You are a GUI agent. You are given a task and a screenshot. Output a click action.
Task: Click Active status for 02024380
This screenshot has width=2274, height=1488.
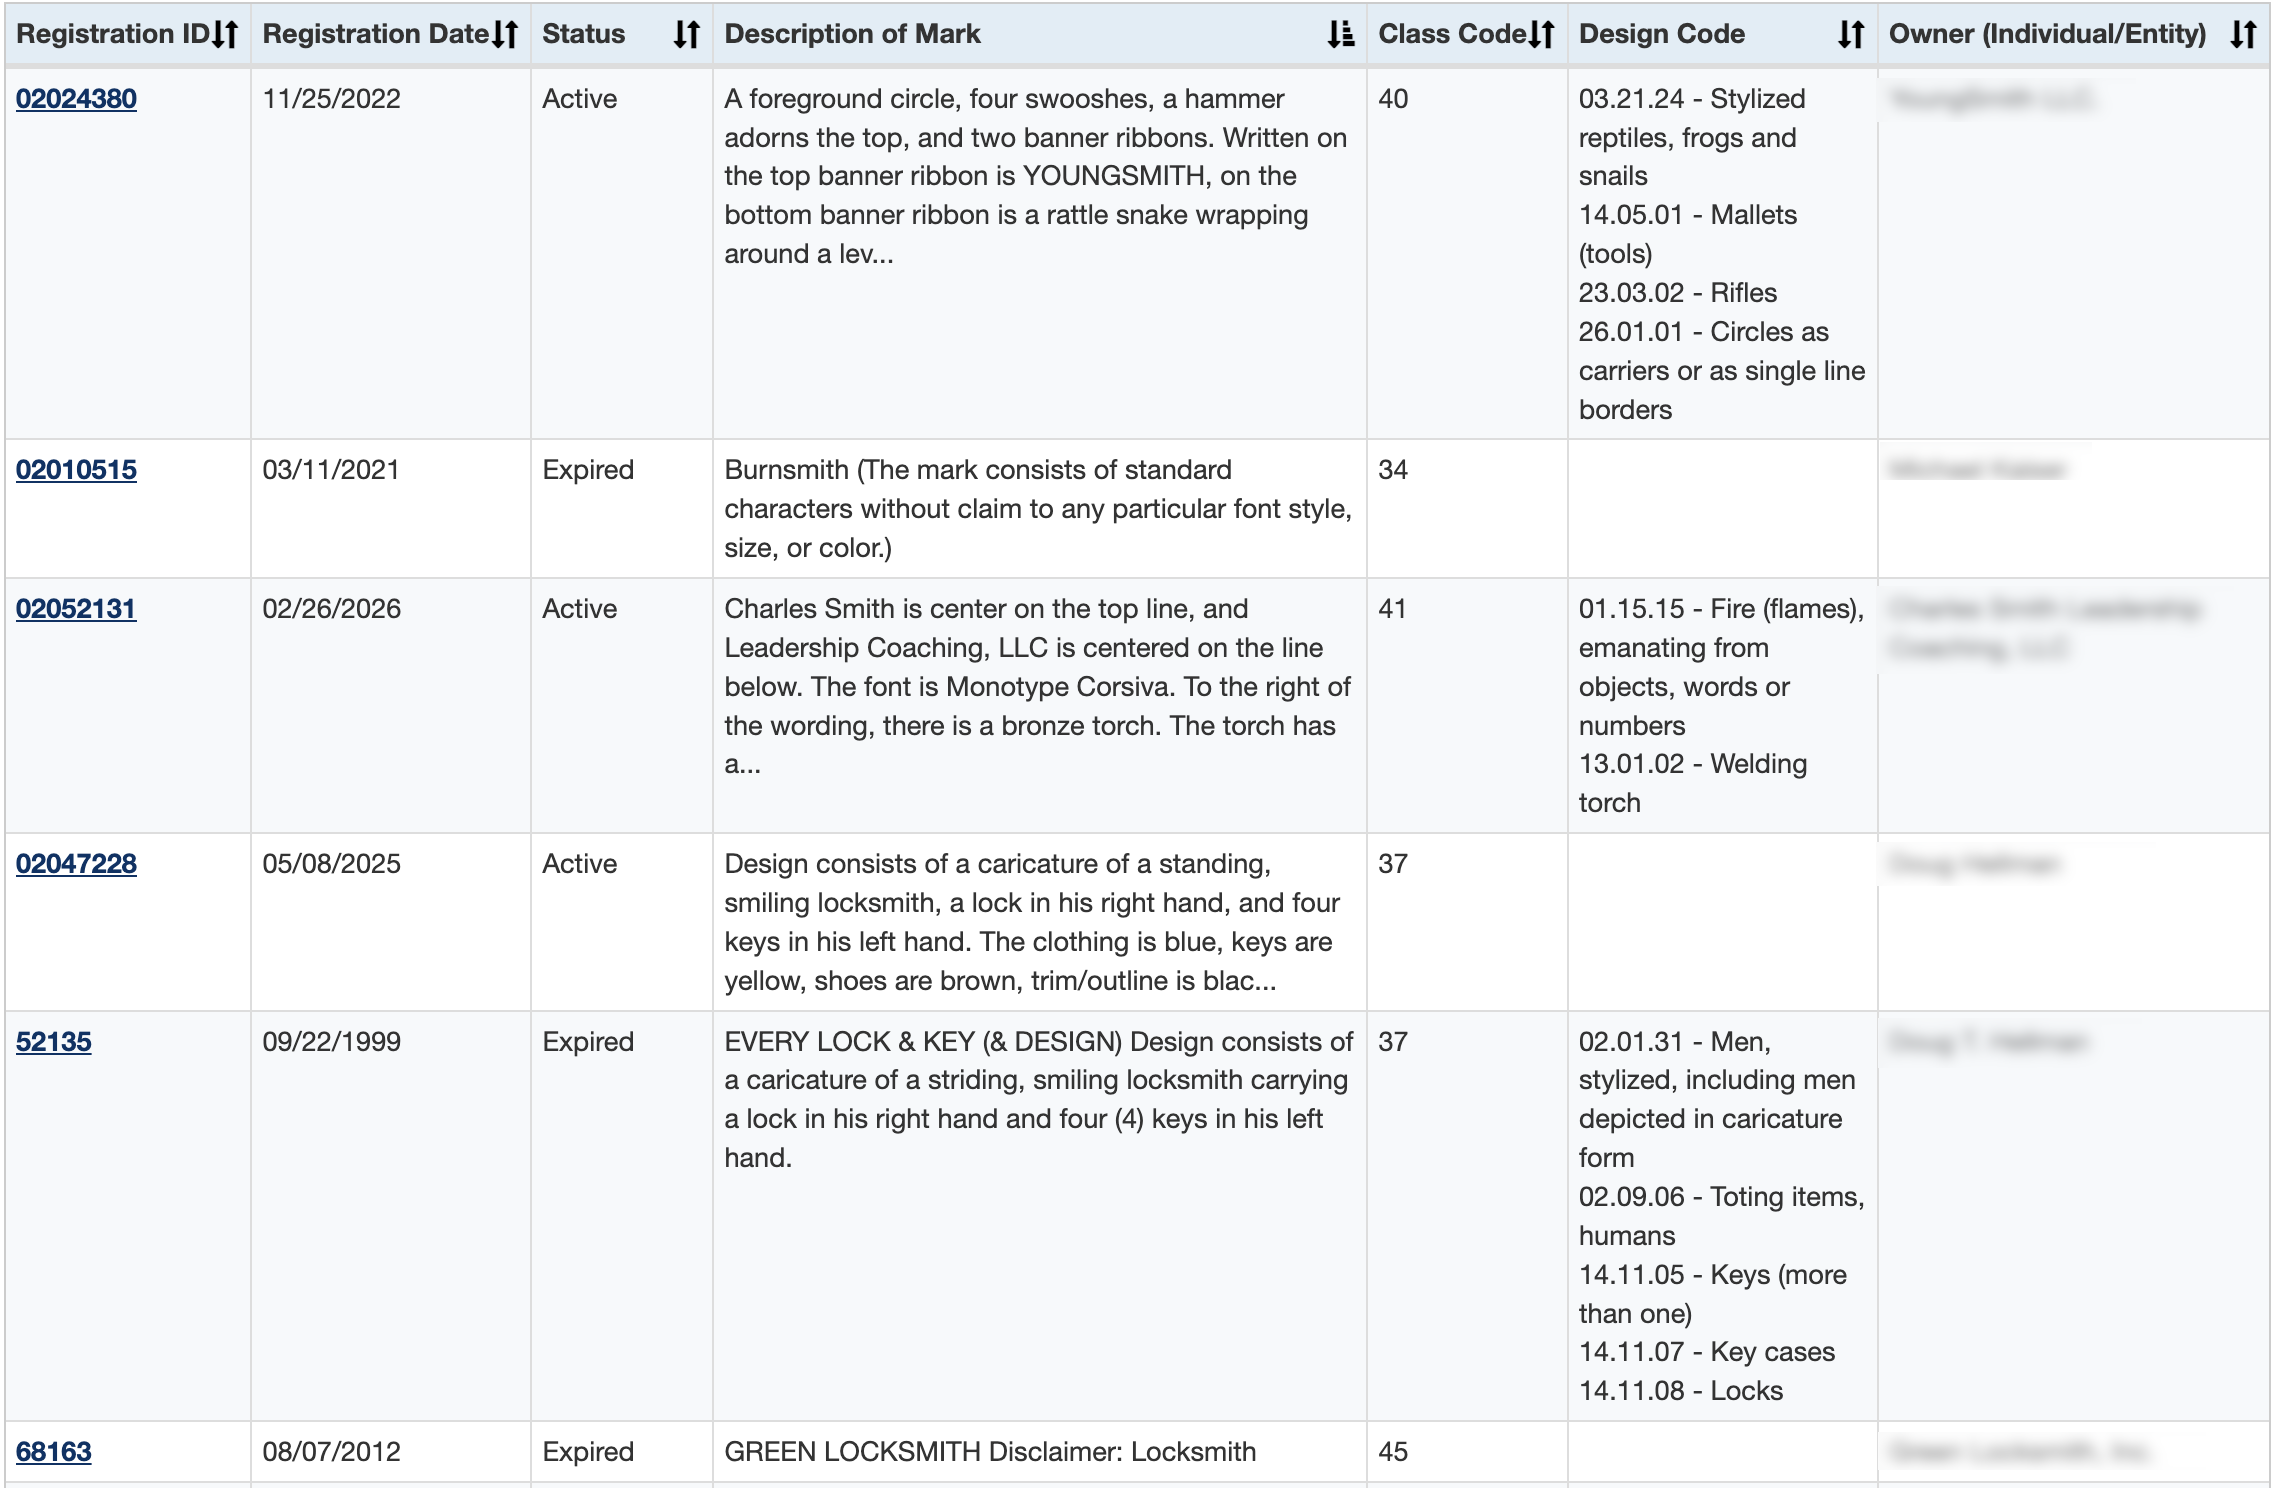(x=580, y=99)
